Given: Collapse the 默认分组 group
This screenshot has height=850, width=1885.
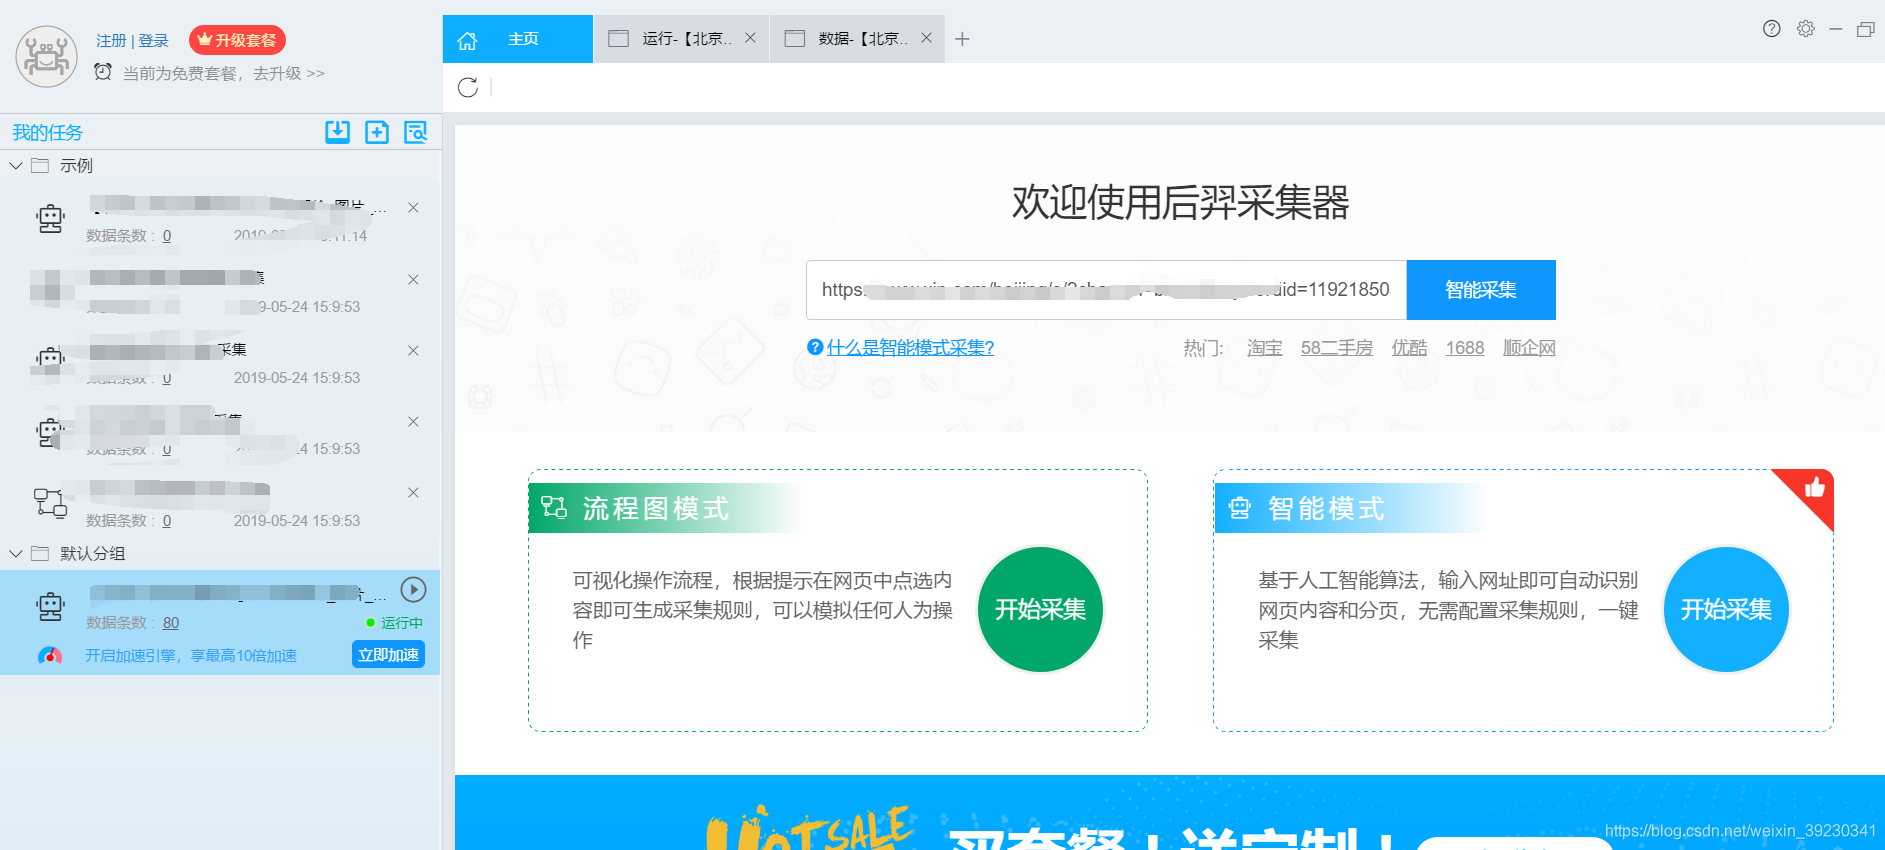Looking at the screenshot, I should (16, 554).
